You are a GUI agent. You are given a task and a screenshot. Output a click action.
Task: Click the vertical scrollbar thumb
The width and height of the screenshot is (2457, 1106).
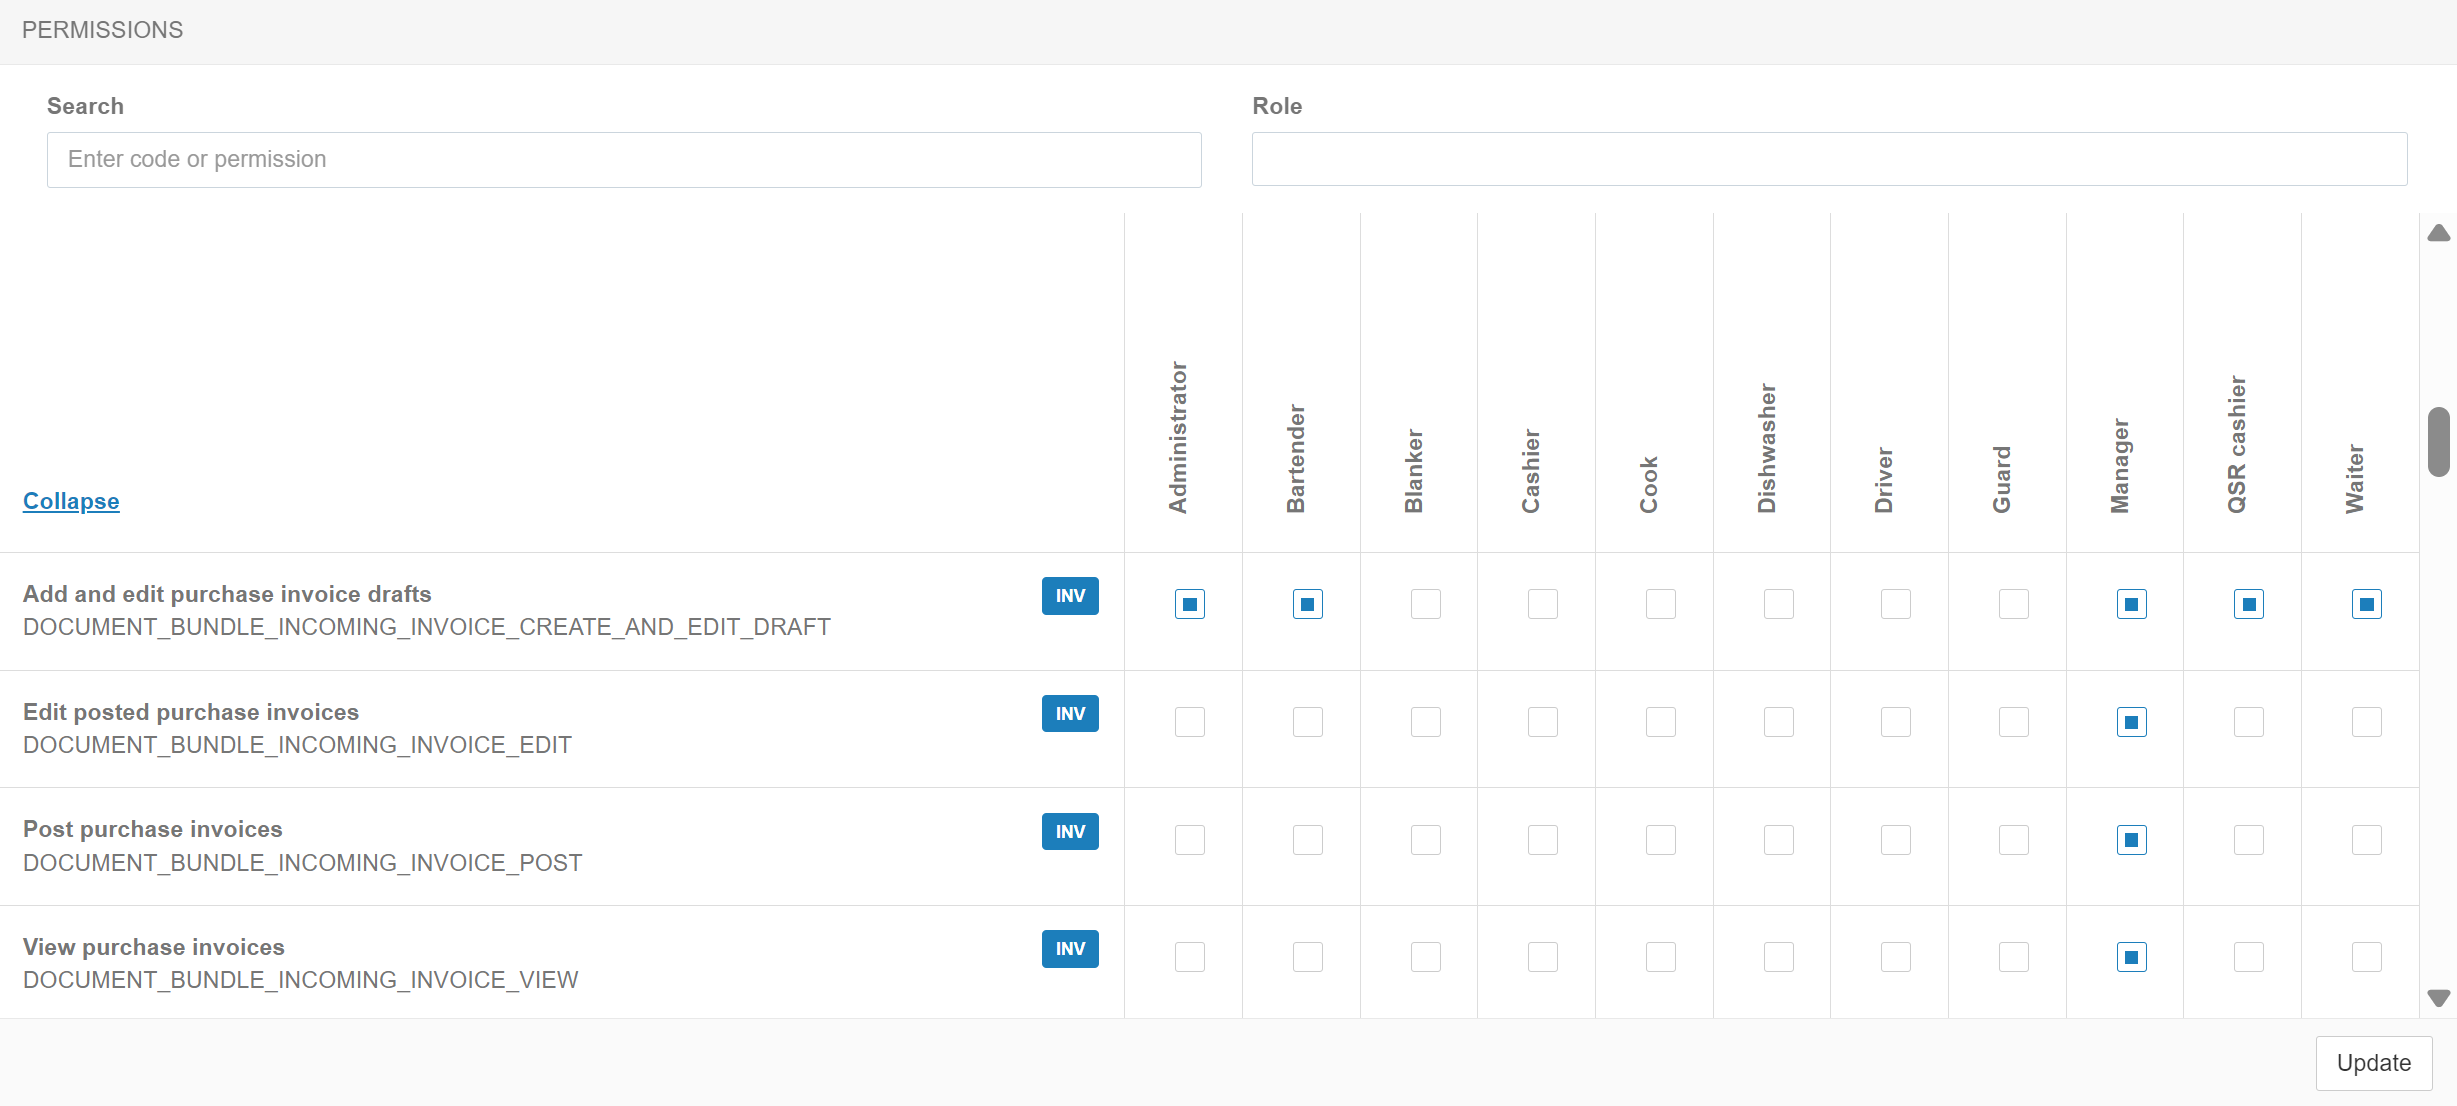(2438, 441)
